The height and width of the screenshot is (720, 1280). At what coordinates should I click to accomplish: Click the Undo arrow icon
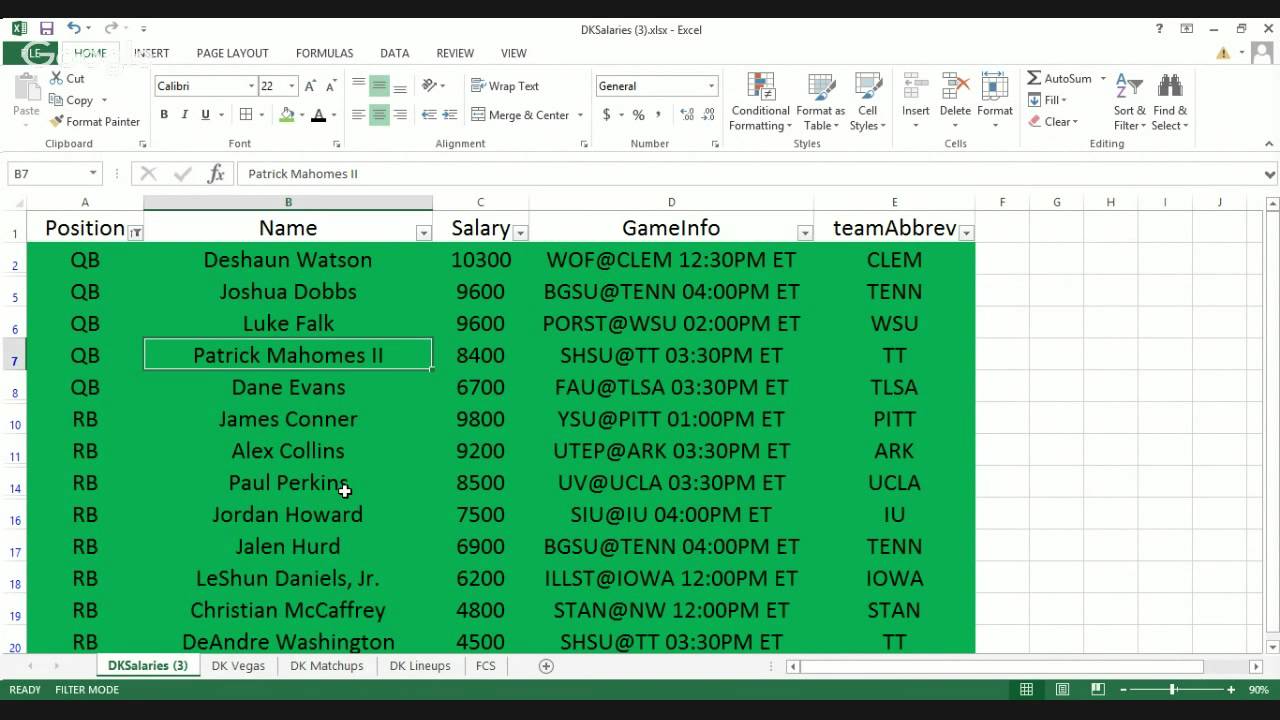point(73,29)
